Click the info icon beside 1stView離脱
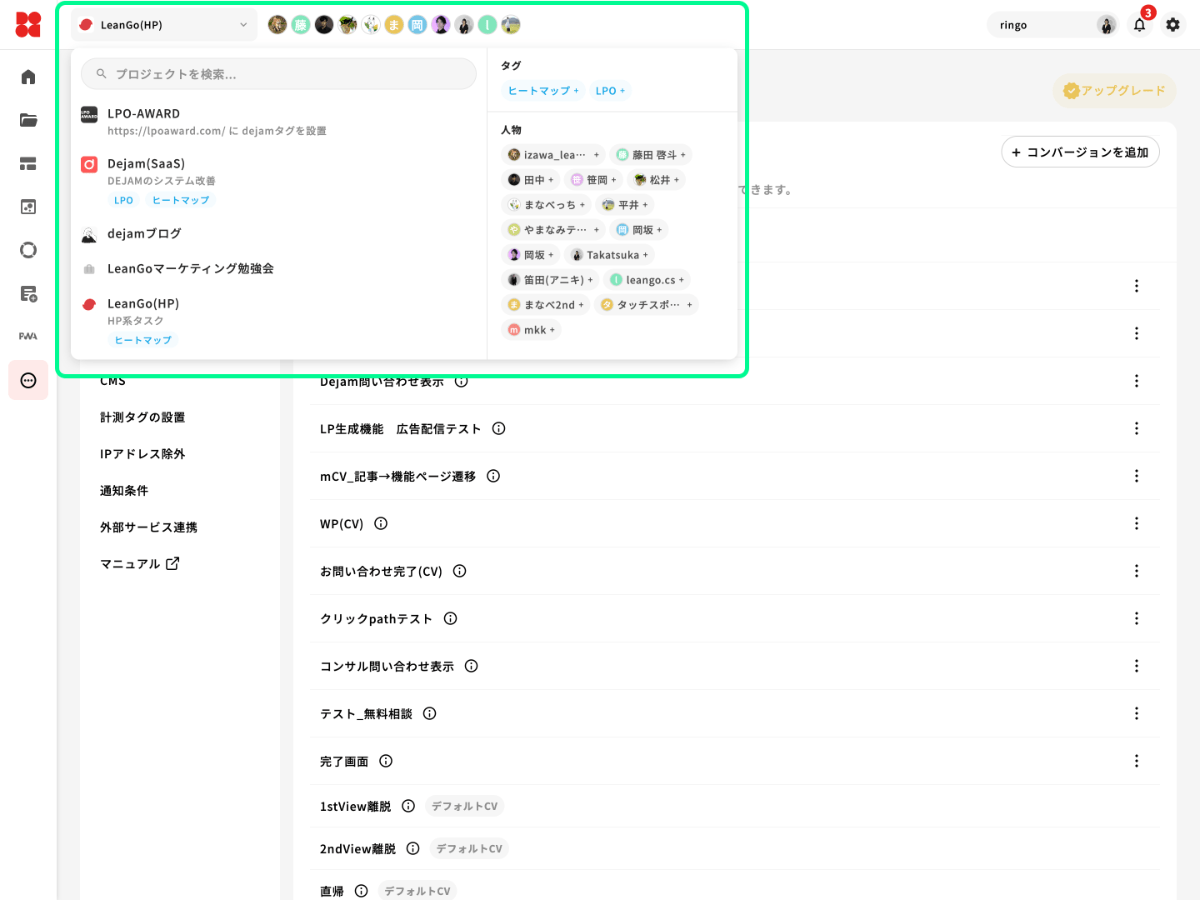Screen dimensions: 1200x900 point(408,806)
